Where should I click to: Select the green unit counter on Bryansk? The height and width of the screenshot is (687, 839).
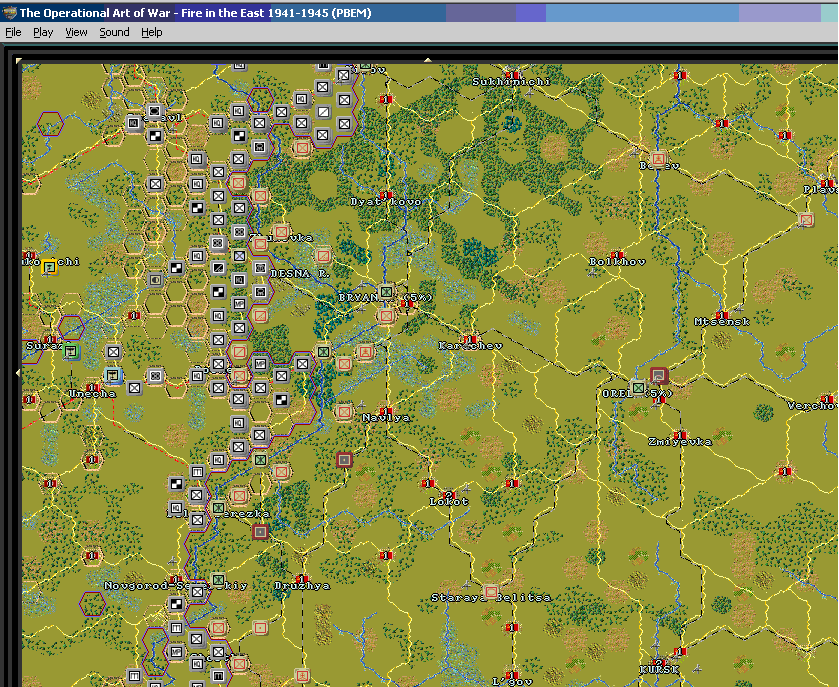pos(386,292)
